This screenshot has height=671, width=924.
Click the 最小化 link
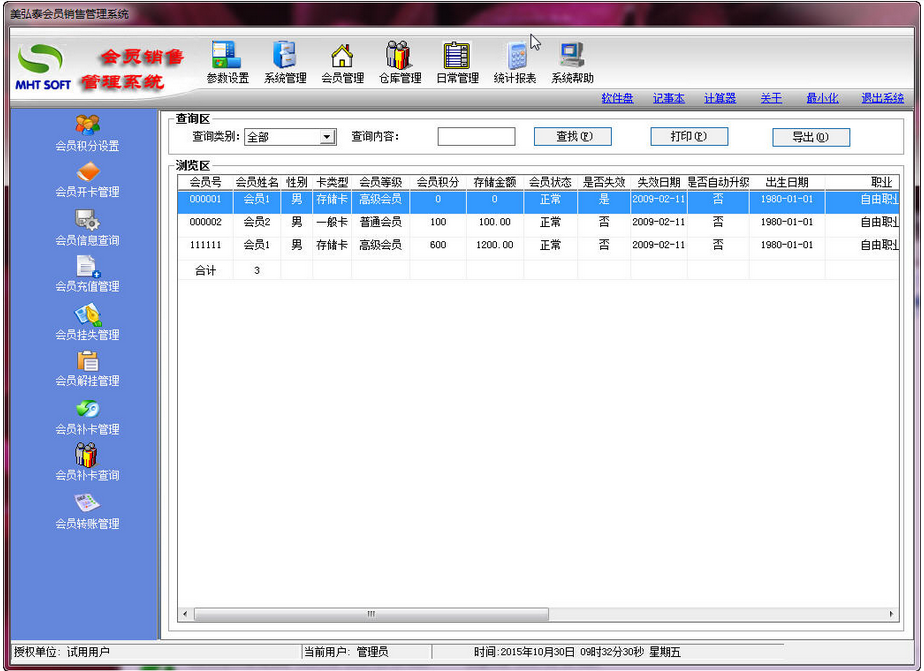coord(822,98)
